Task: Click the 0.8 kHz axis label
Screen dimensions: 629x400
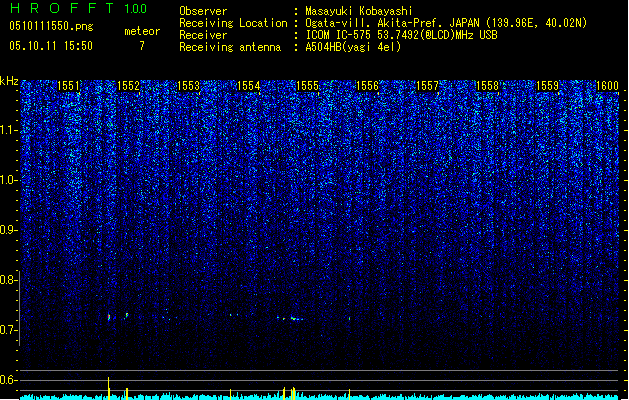Action: coord(8,280)
